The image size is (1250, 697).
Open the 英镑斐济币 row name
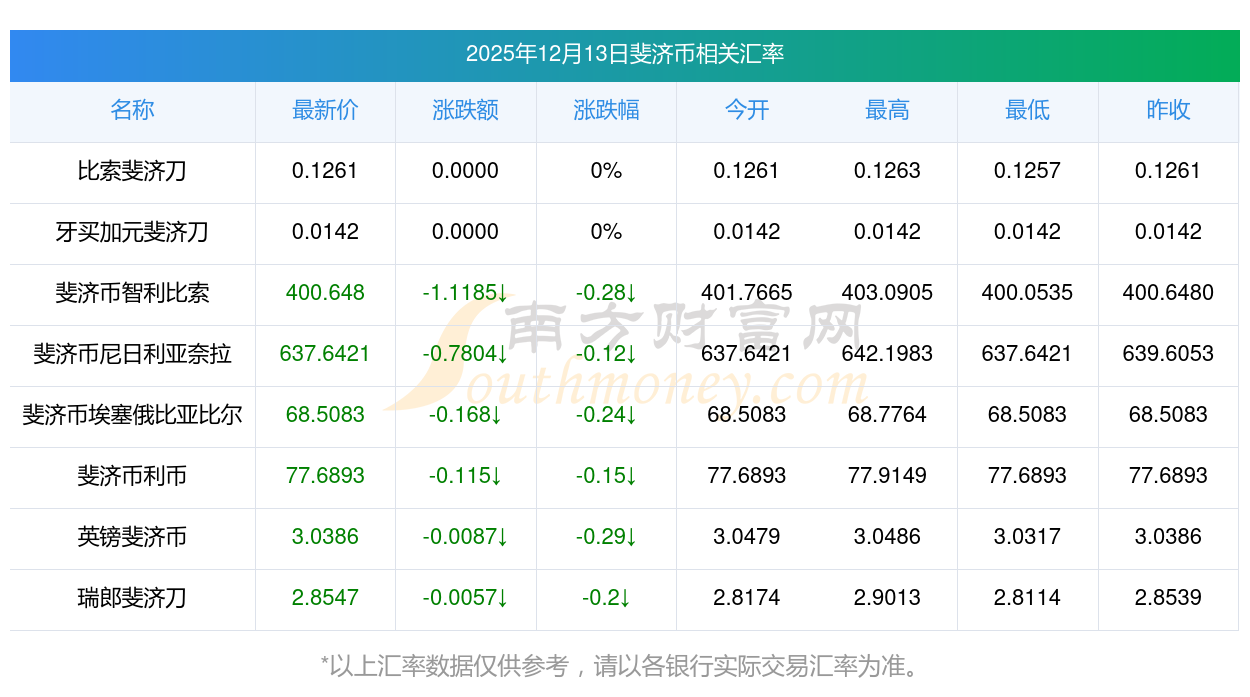tap(132, 537)
